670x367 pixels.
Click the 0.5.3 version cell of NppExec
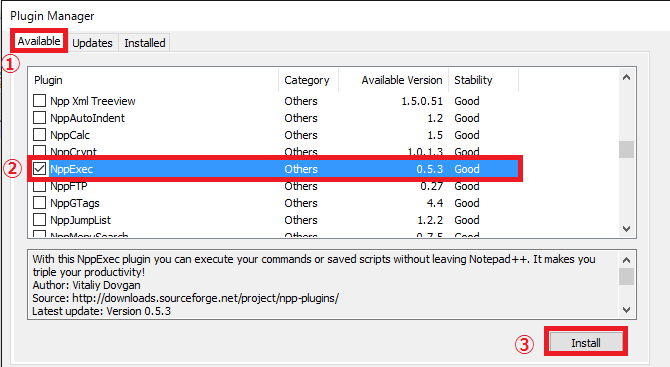pyautogui.click(x=429, y=169)
